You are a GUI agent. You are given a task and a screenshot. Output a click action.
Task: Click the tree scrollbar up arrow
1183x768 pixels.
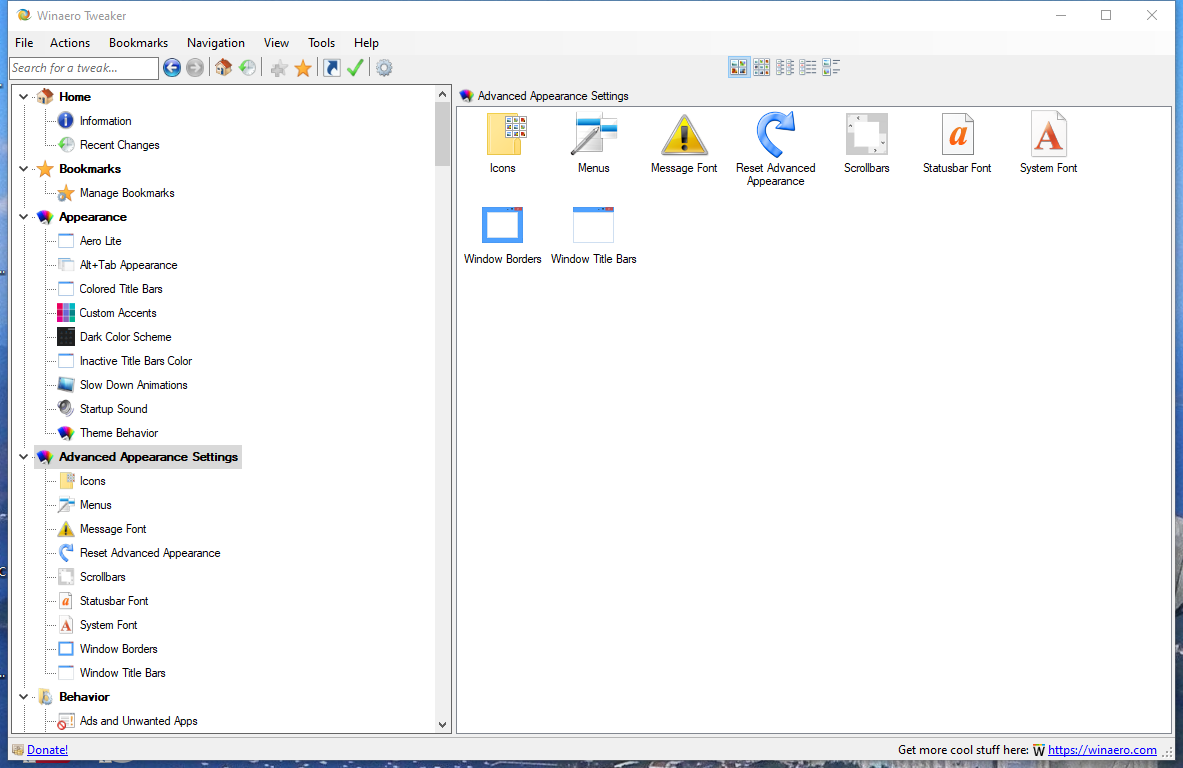click(442, 94)
